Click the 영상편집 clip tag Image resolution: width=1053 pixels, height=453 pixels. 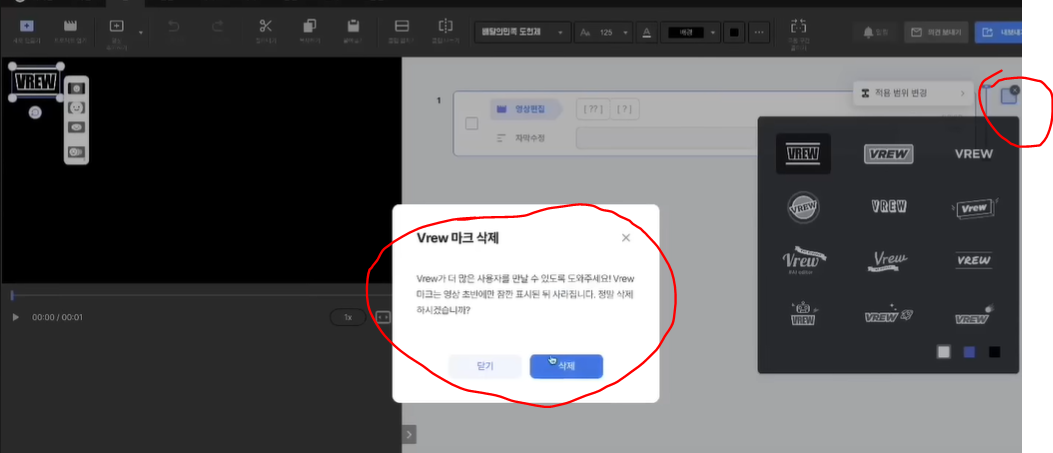point(524,109)
